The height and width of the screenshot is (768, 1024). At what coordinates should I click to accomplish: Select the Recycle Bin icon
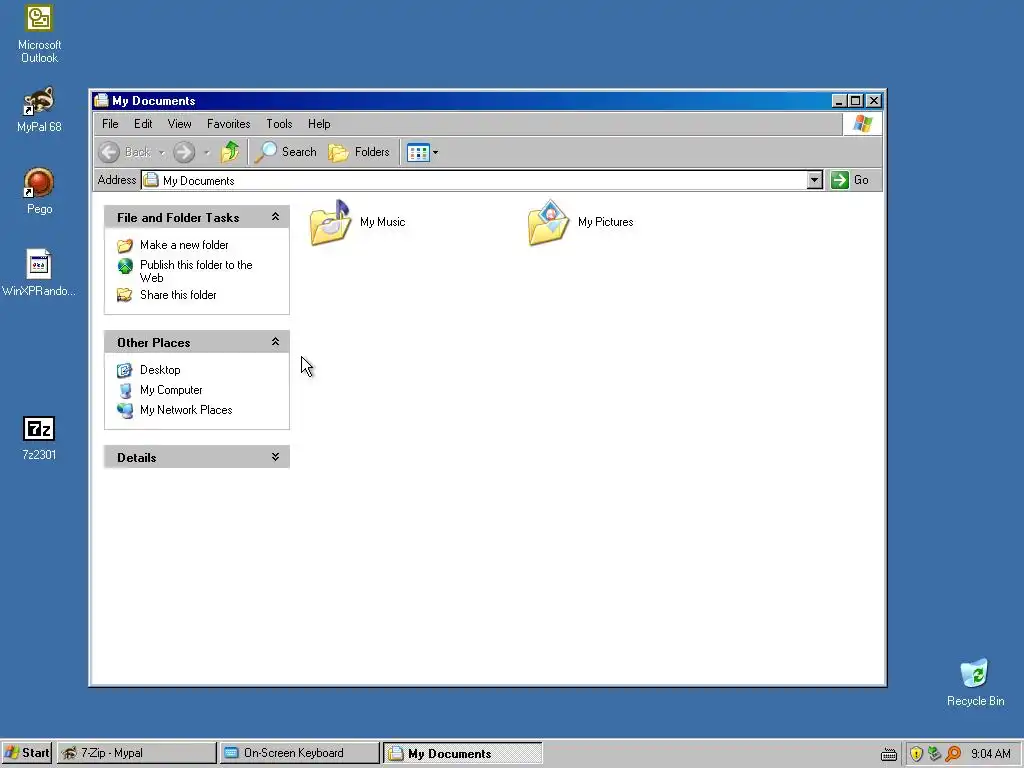pos(975,682)
